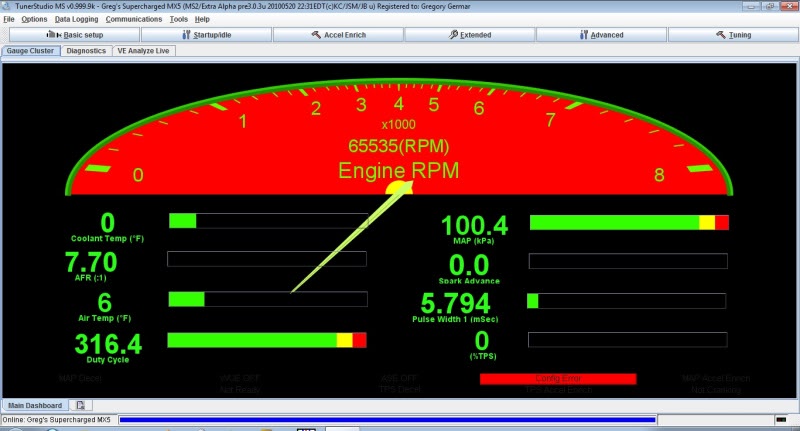Click the 65535(RPM) readout
800x431 pixels.
pos(399,146)
